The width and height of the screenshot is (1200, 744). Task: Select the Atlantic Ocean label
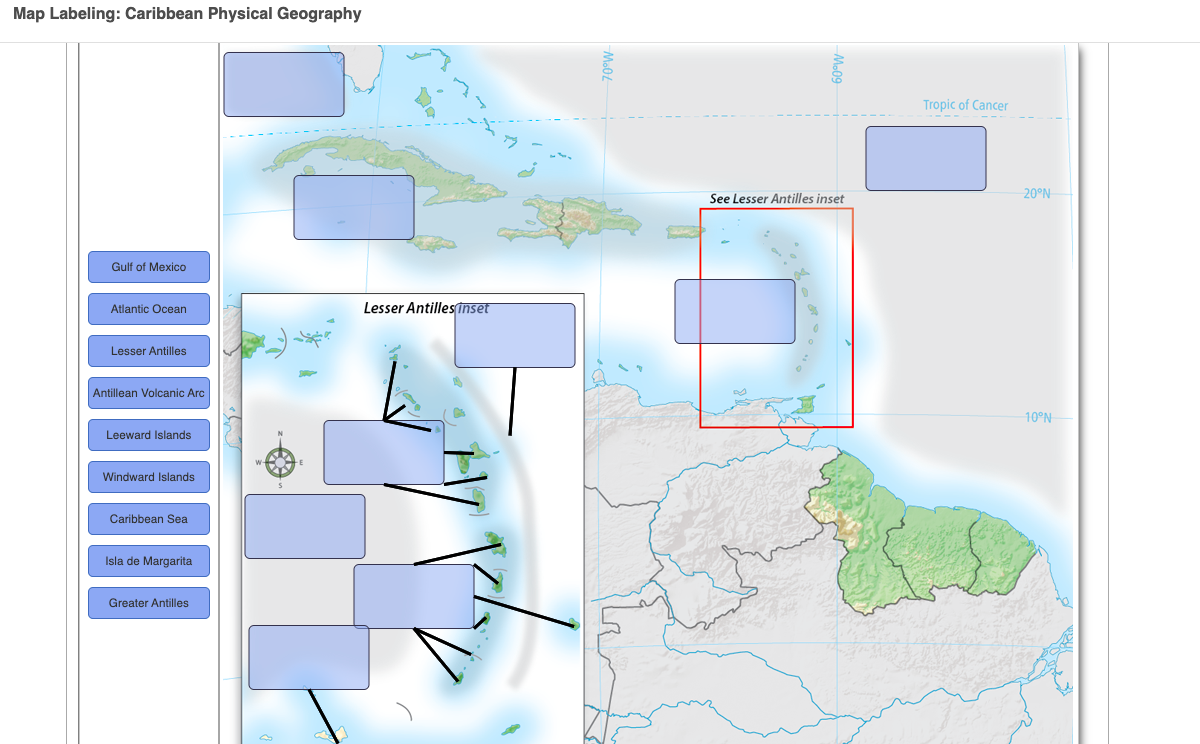[x=148, y=309]
